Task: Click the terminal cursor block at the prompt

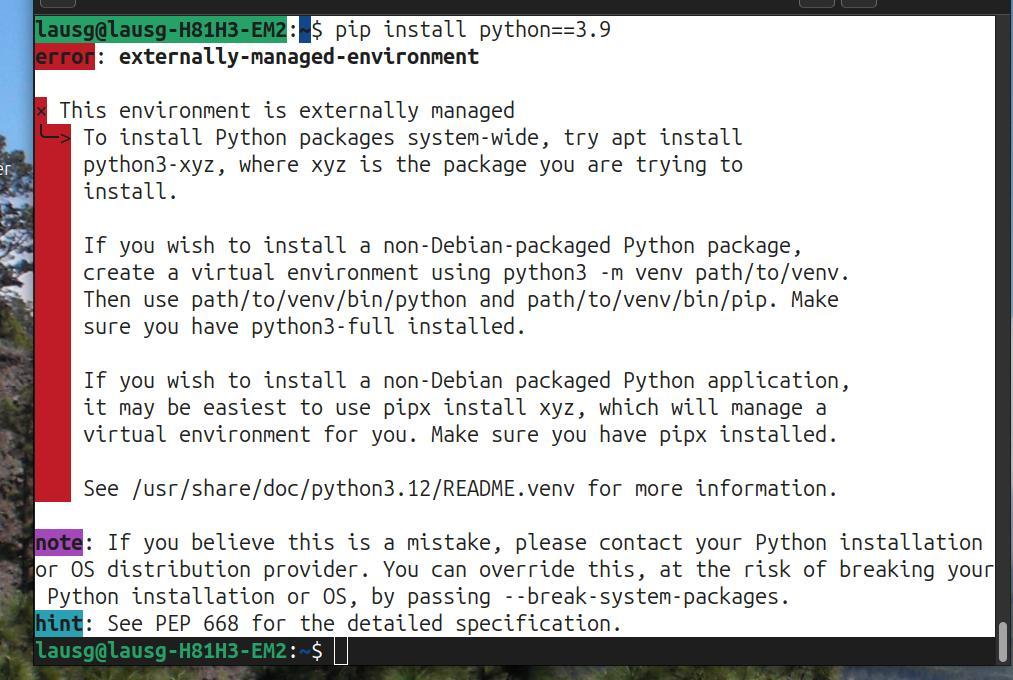Action: click(341, 651)
